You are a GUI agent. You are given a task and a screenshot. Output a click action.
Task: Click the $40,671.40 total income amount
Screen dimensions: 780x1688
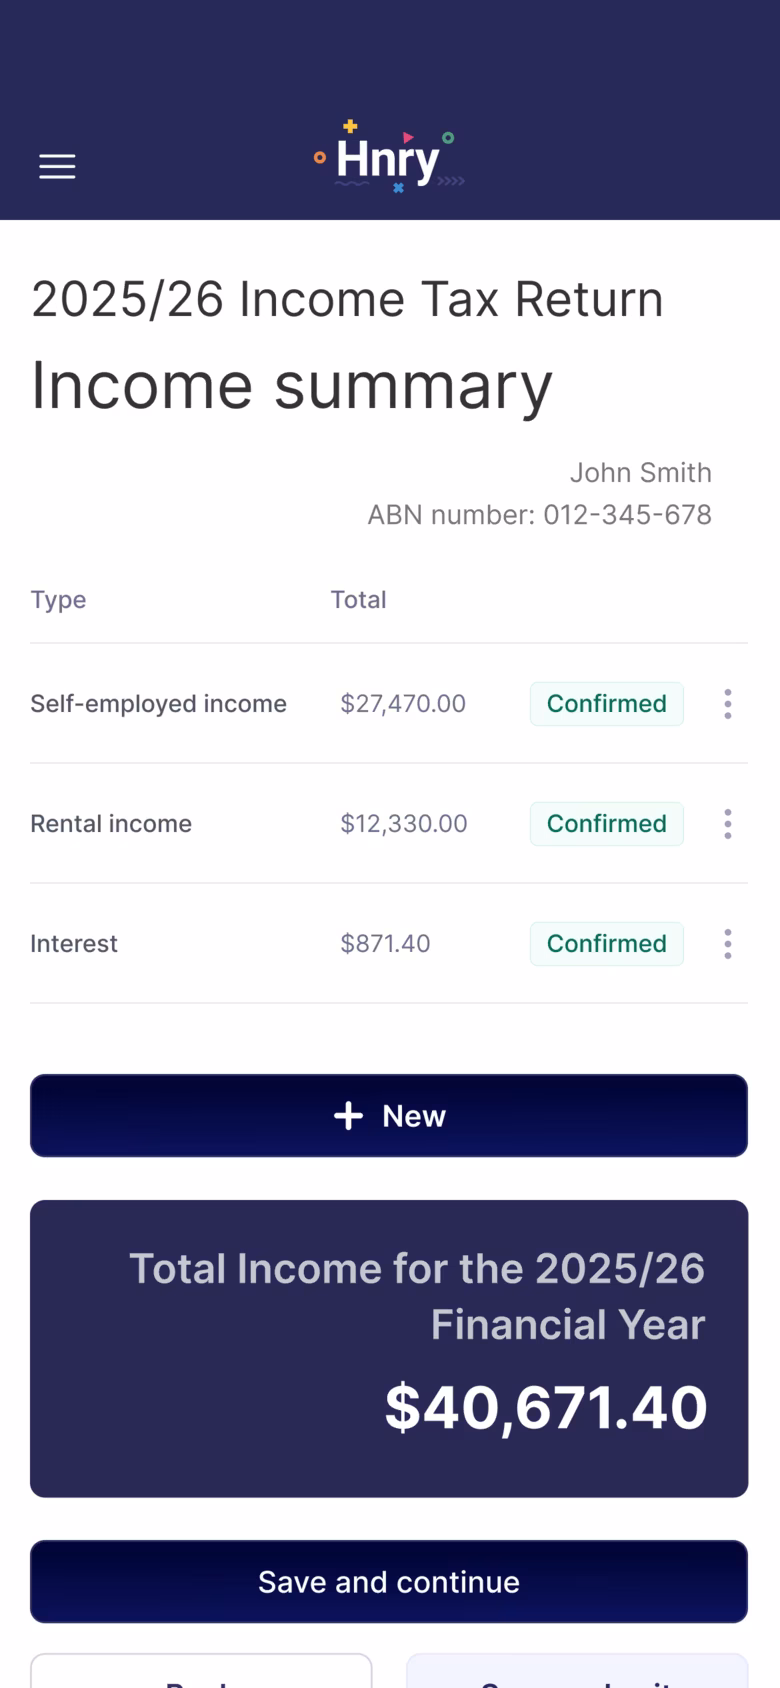coord(546,1407)
